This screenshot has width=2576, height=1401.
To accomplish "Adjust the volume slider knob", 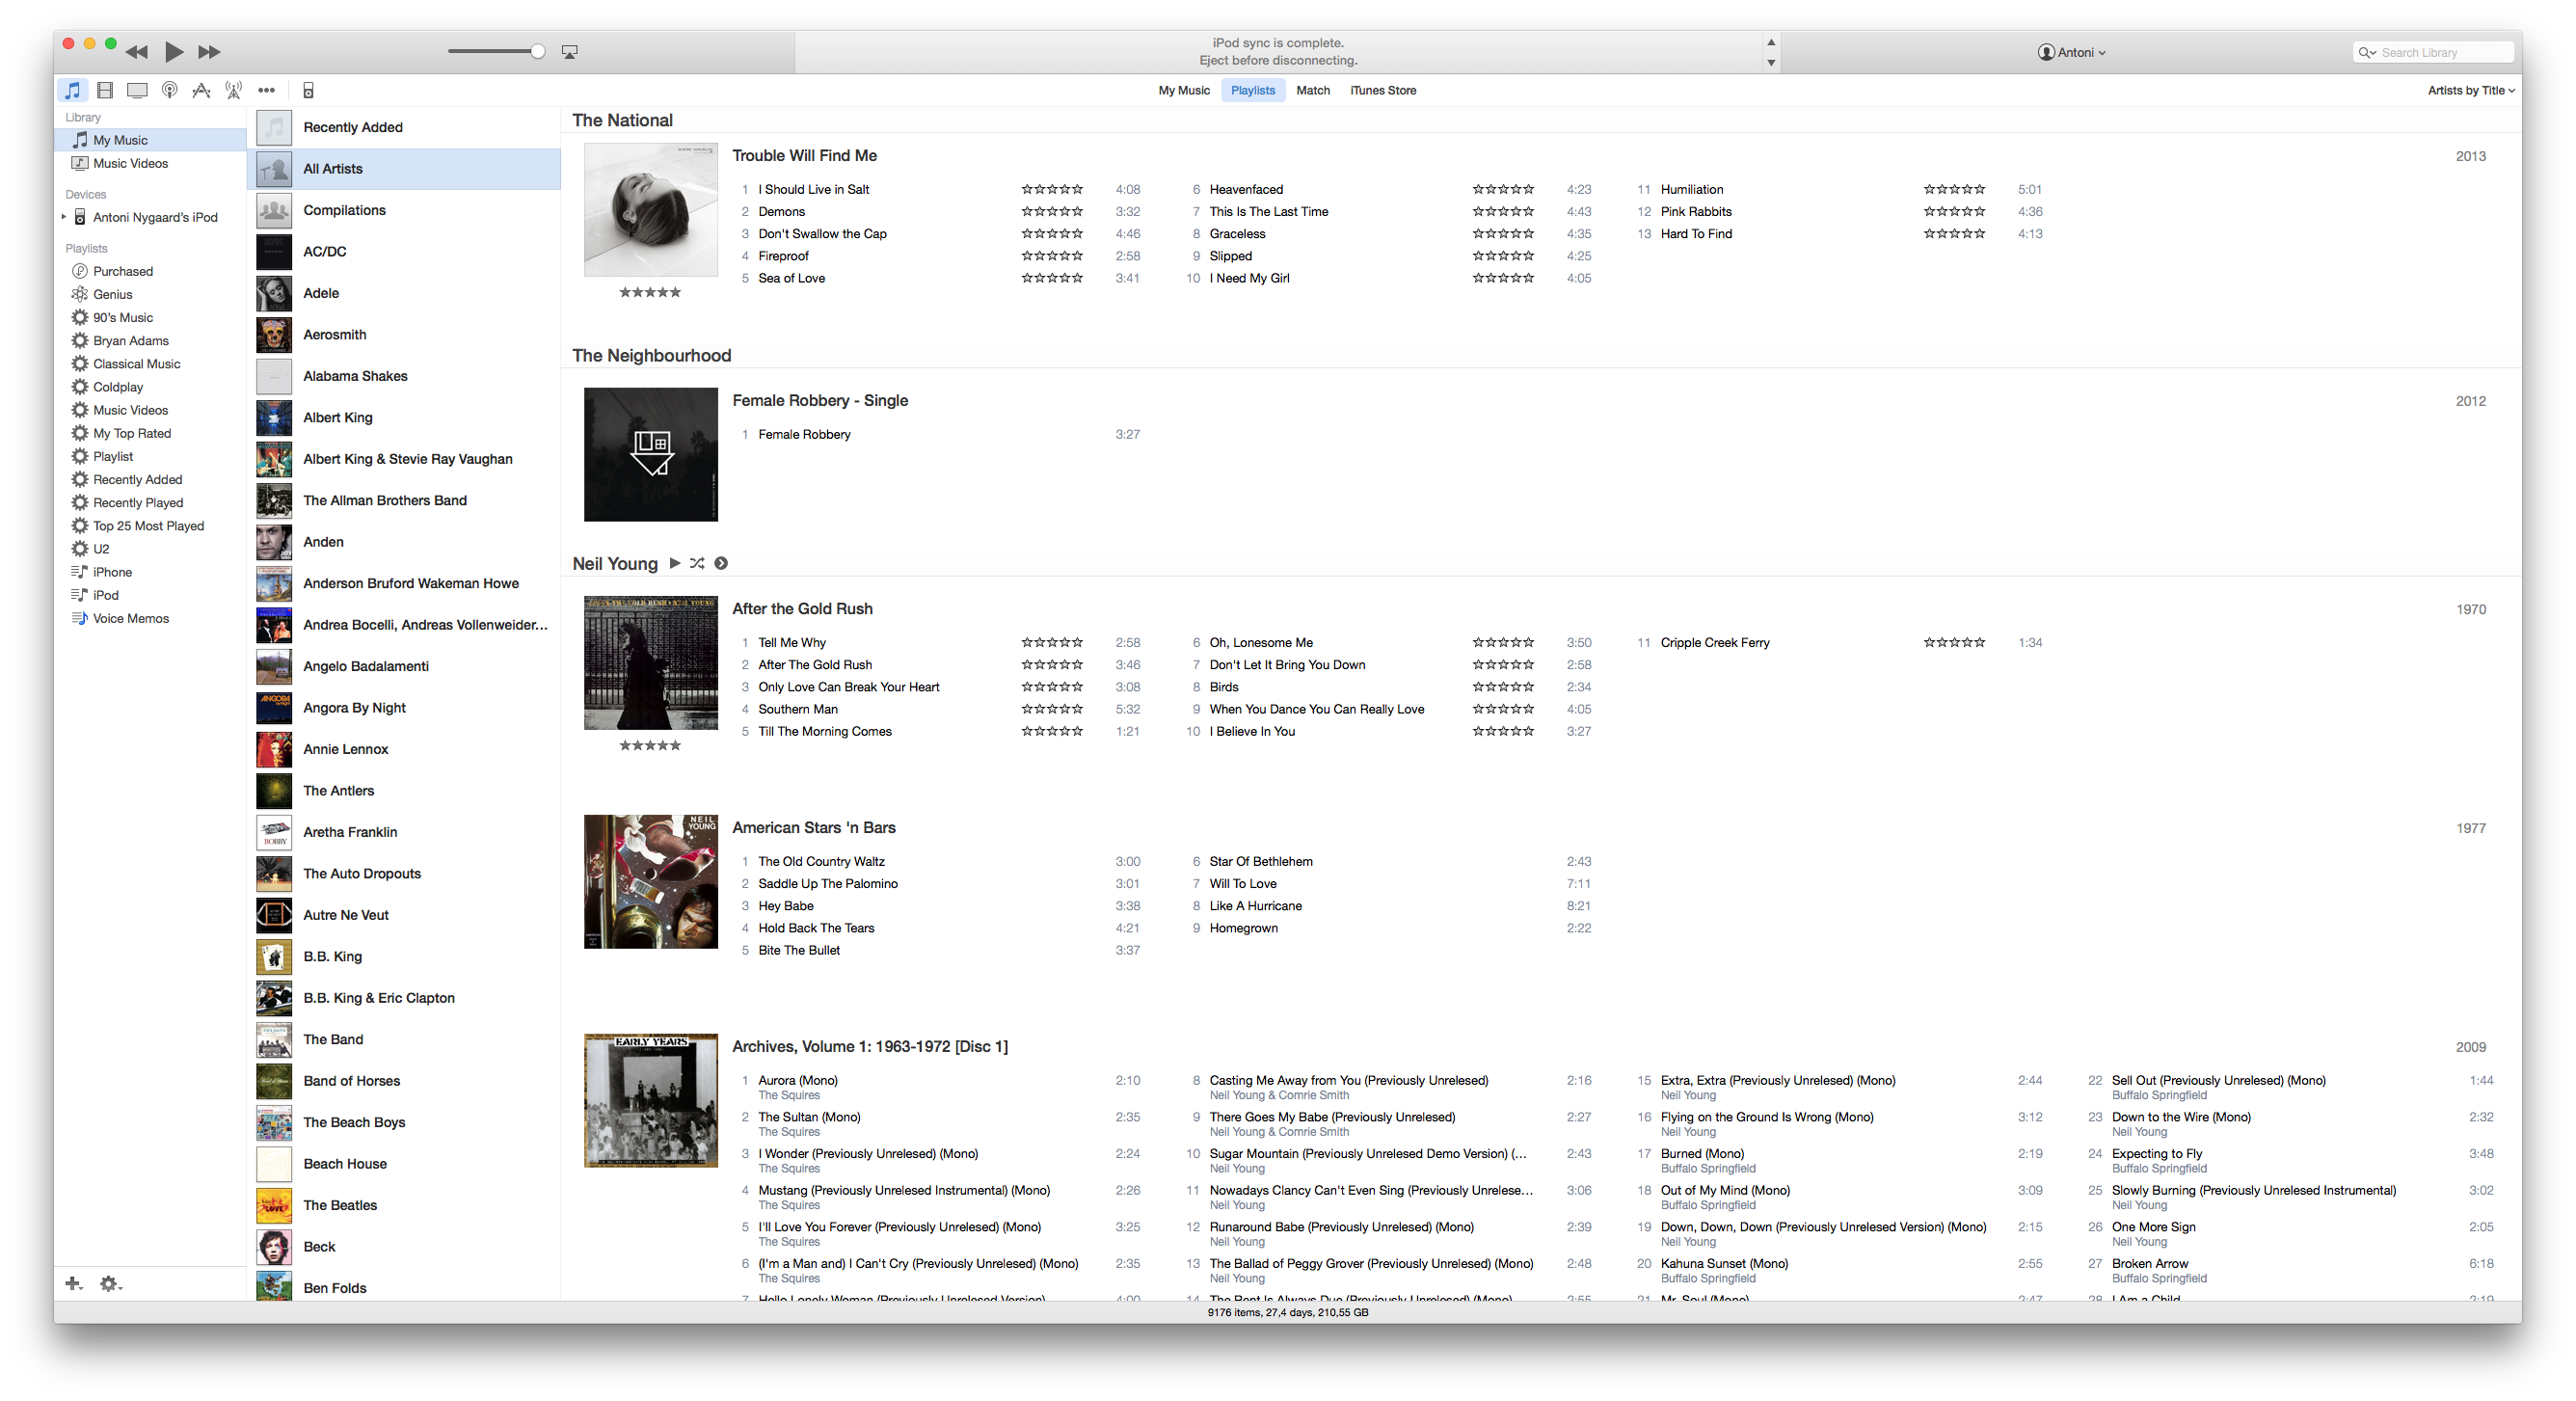I will point(537,52).
